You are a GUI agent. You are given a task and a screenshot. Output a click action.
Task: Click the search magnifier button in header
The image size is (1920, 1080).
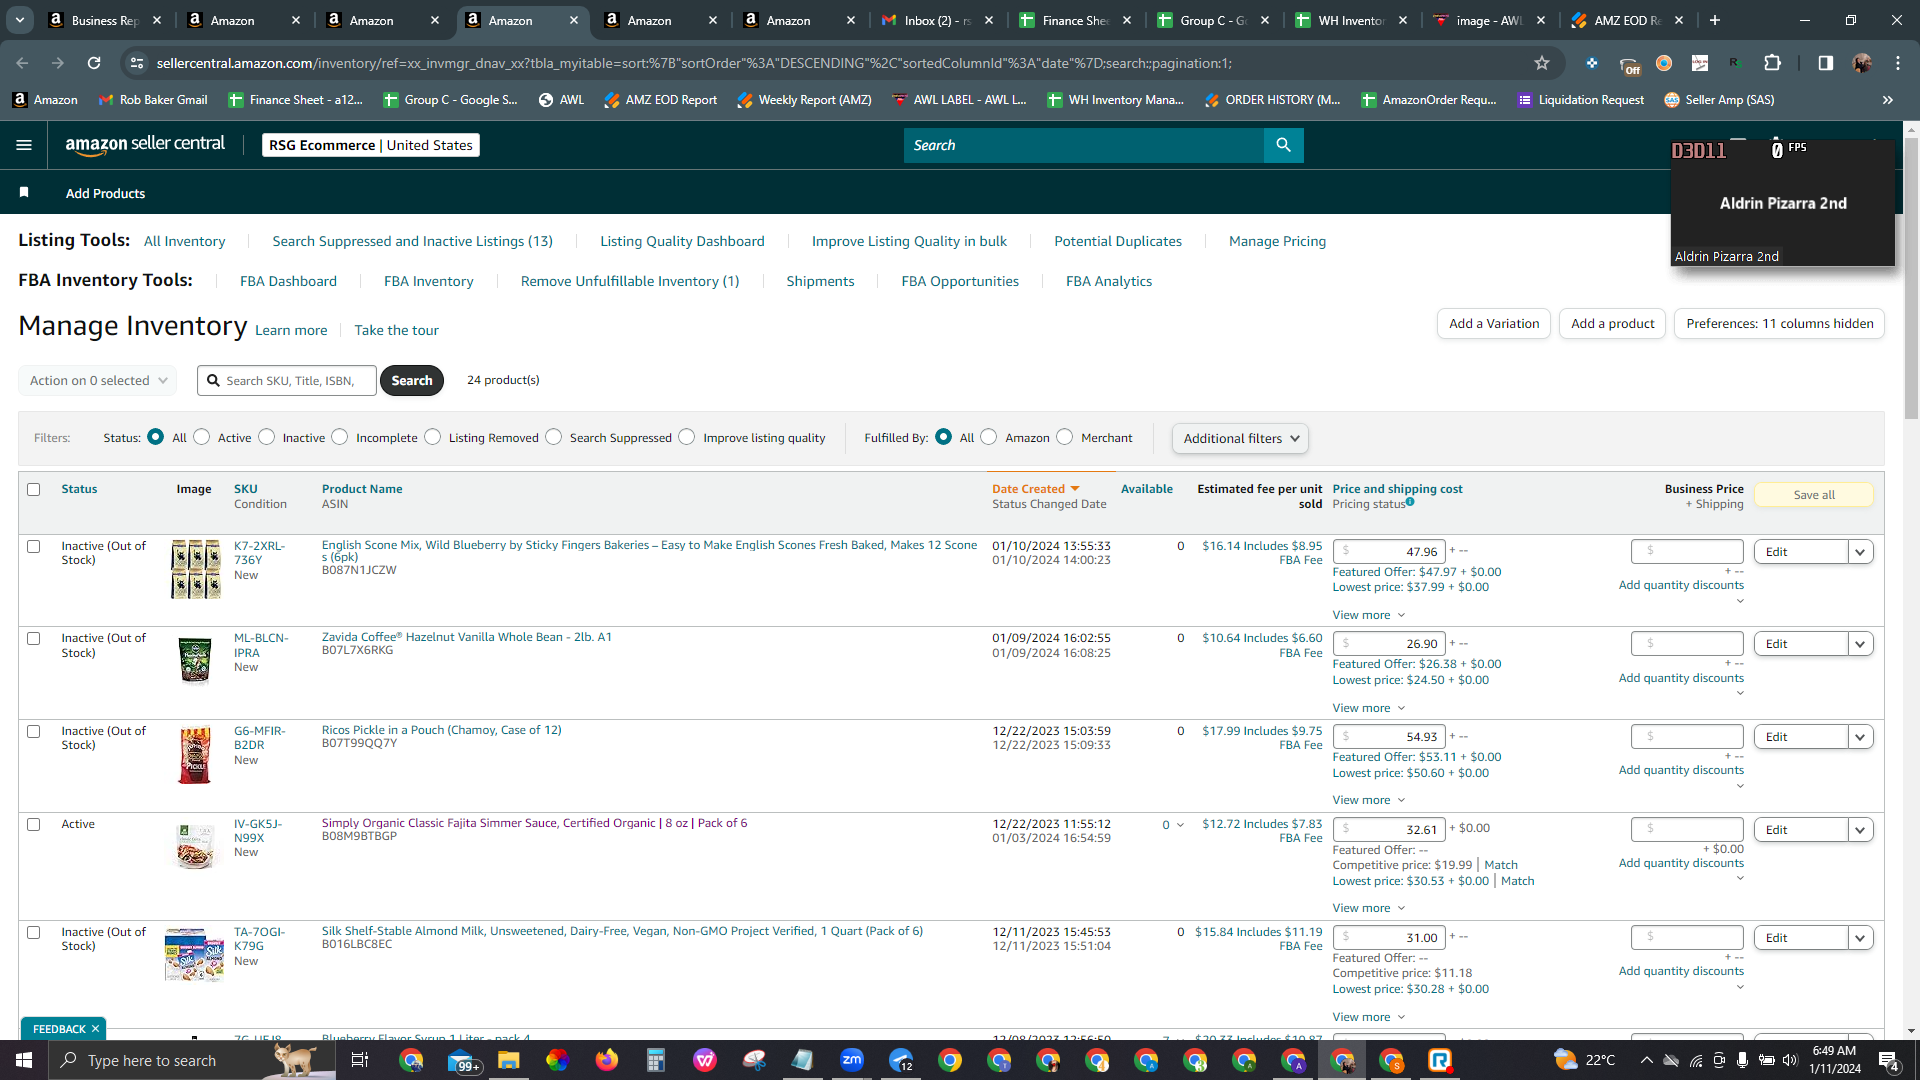[x=1283, y=145]
